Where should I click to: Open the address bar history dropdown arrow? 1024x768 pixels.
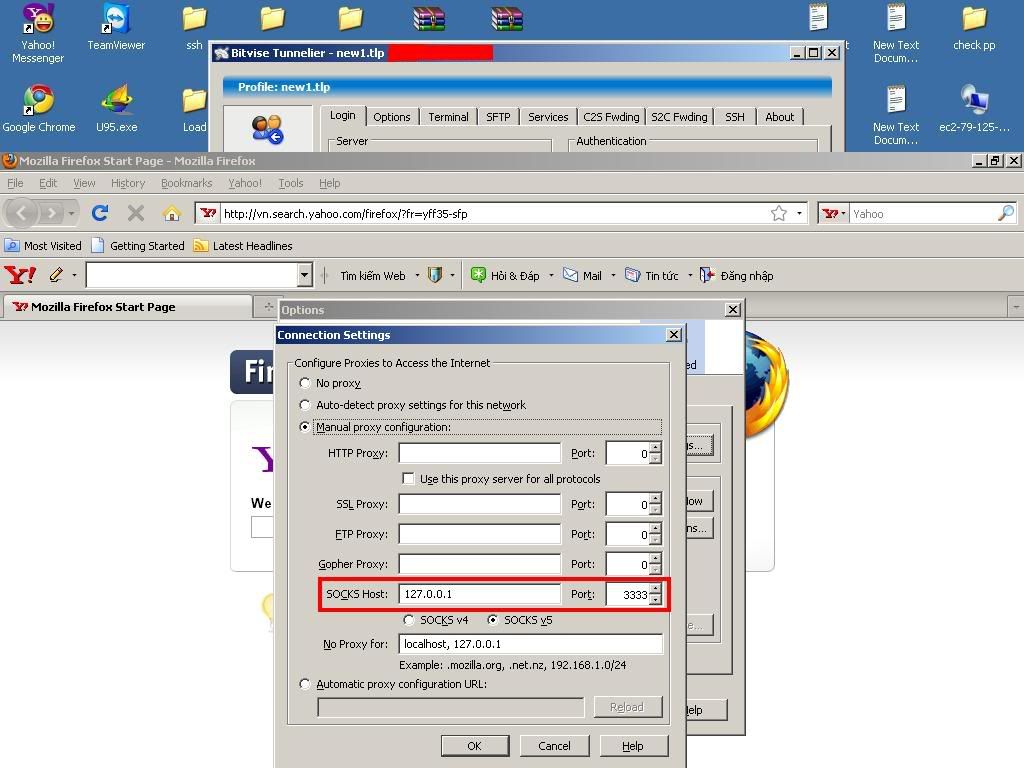click(x=799, y=214)
